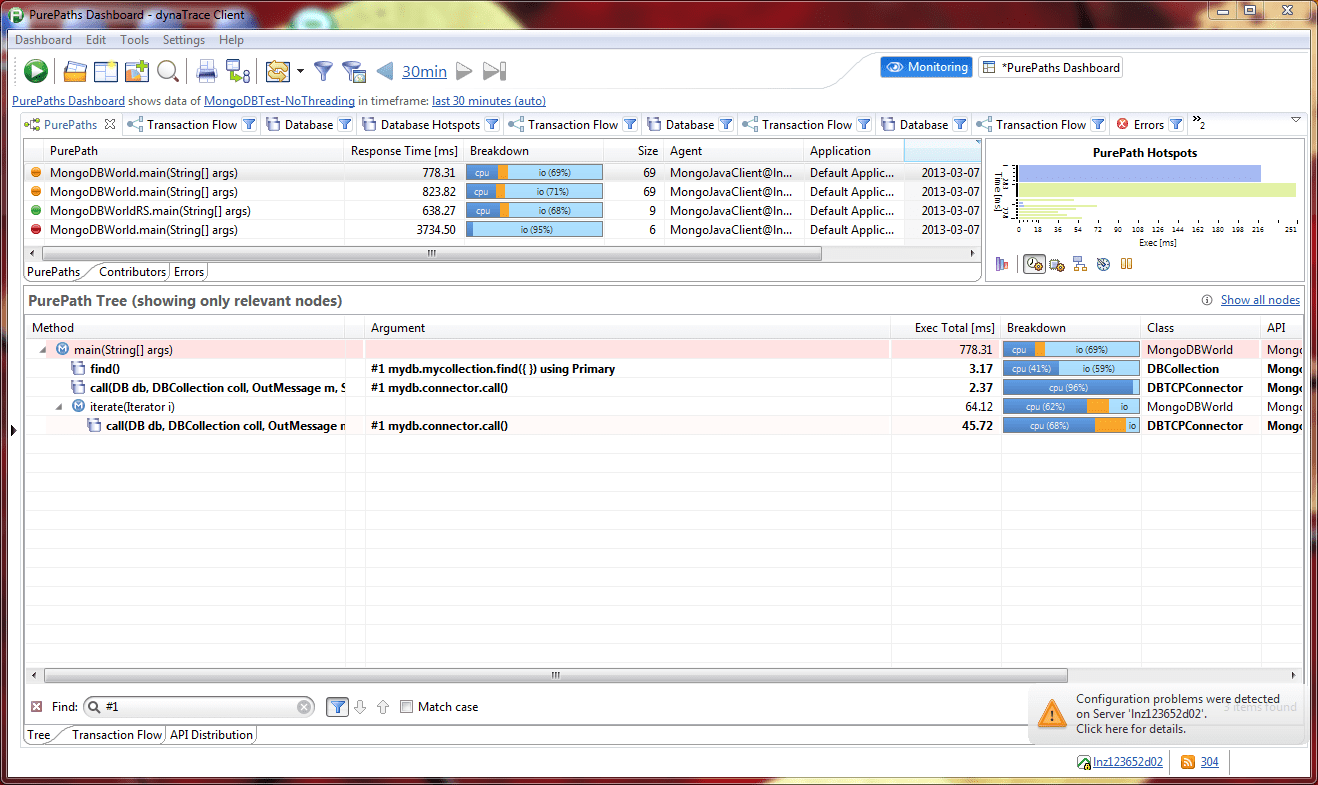This screenshot has height=785, width=1318.
Task: Click the new dashboard icon in the toolbar
Action: coord(106,71)
